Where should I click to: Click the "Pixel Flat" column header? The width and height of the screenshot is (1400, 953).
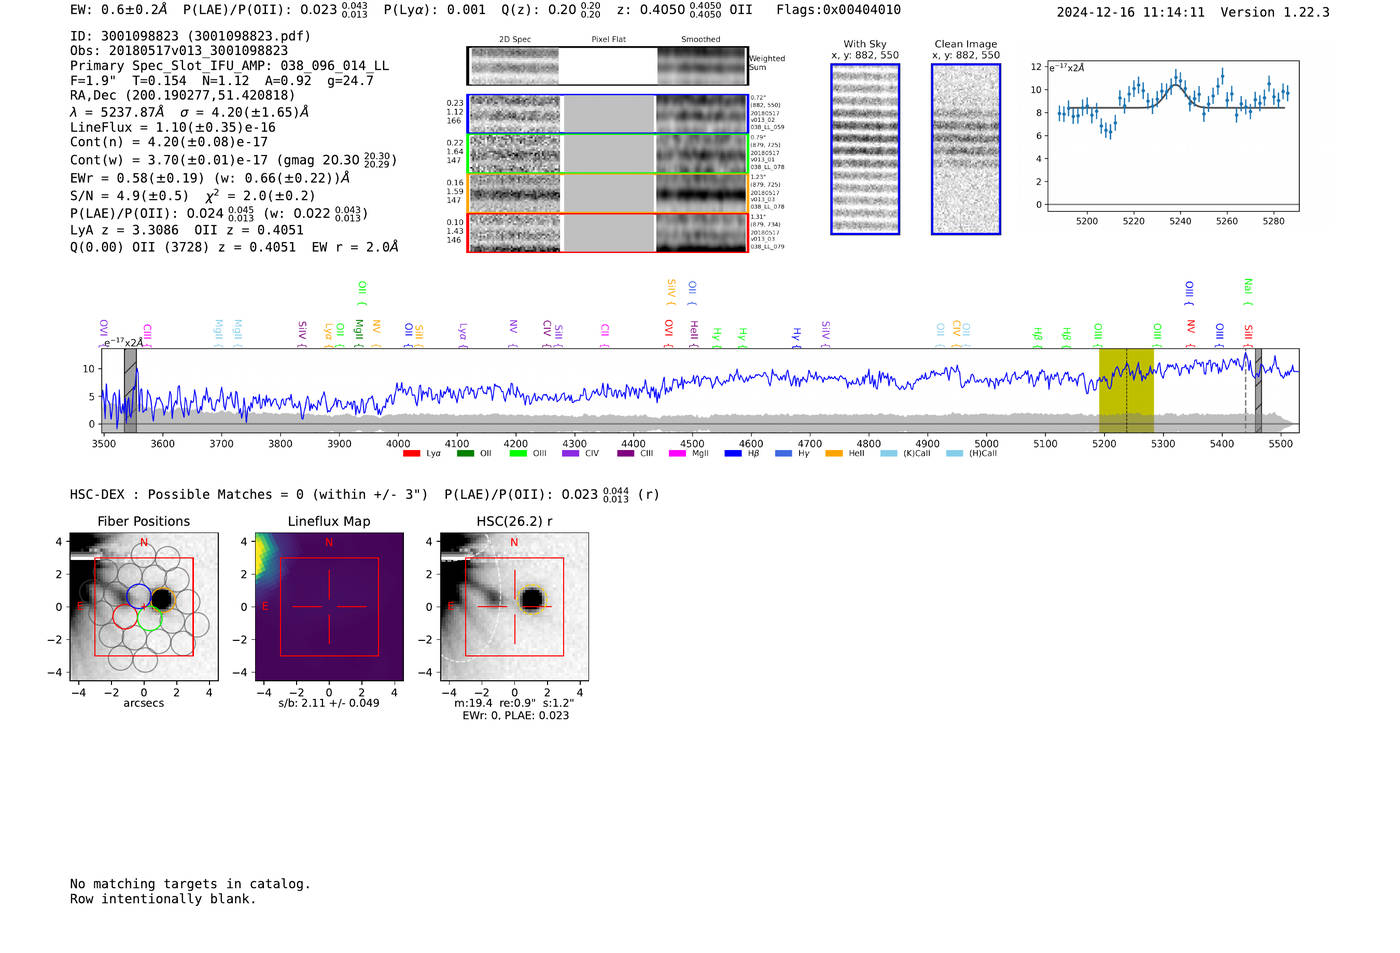[x=608, y=40]
